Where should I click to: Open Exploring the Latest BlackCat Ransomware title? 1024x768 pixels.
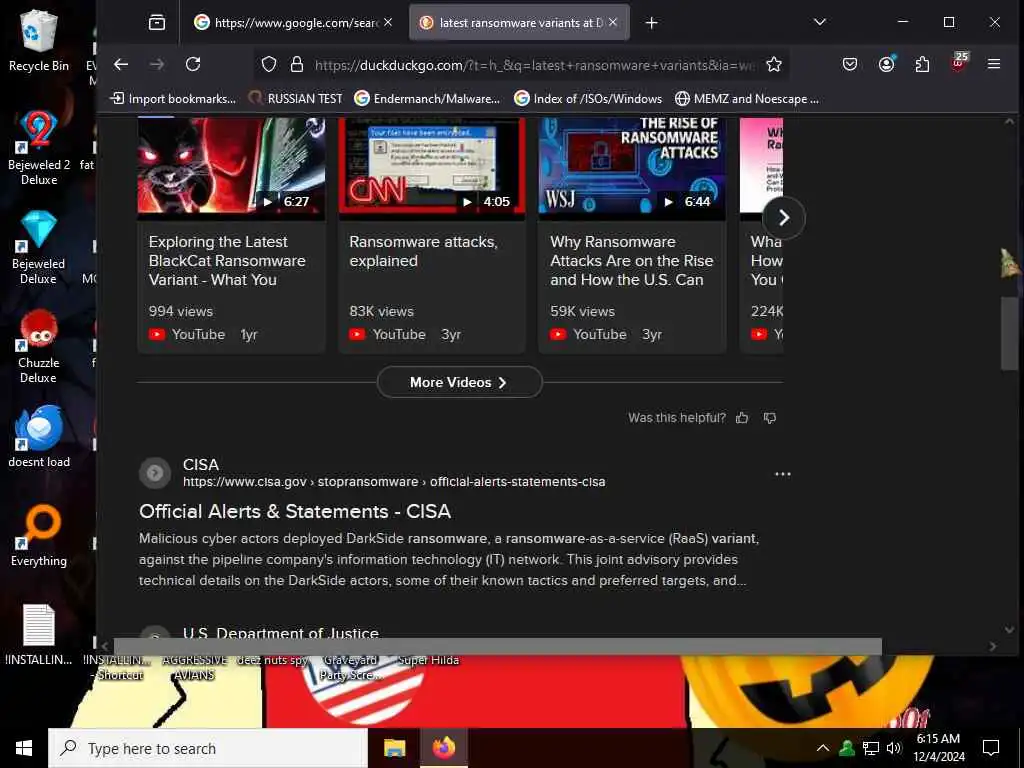pyautogui.click(x=227, y=261)
